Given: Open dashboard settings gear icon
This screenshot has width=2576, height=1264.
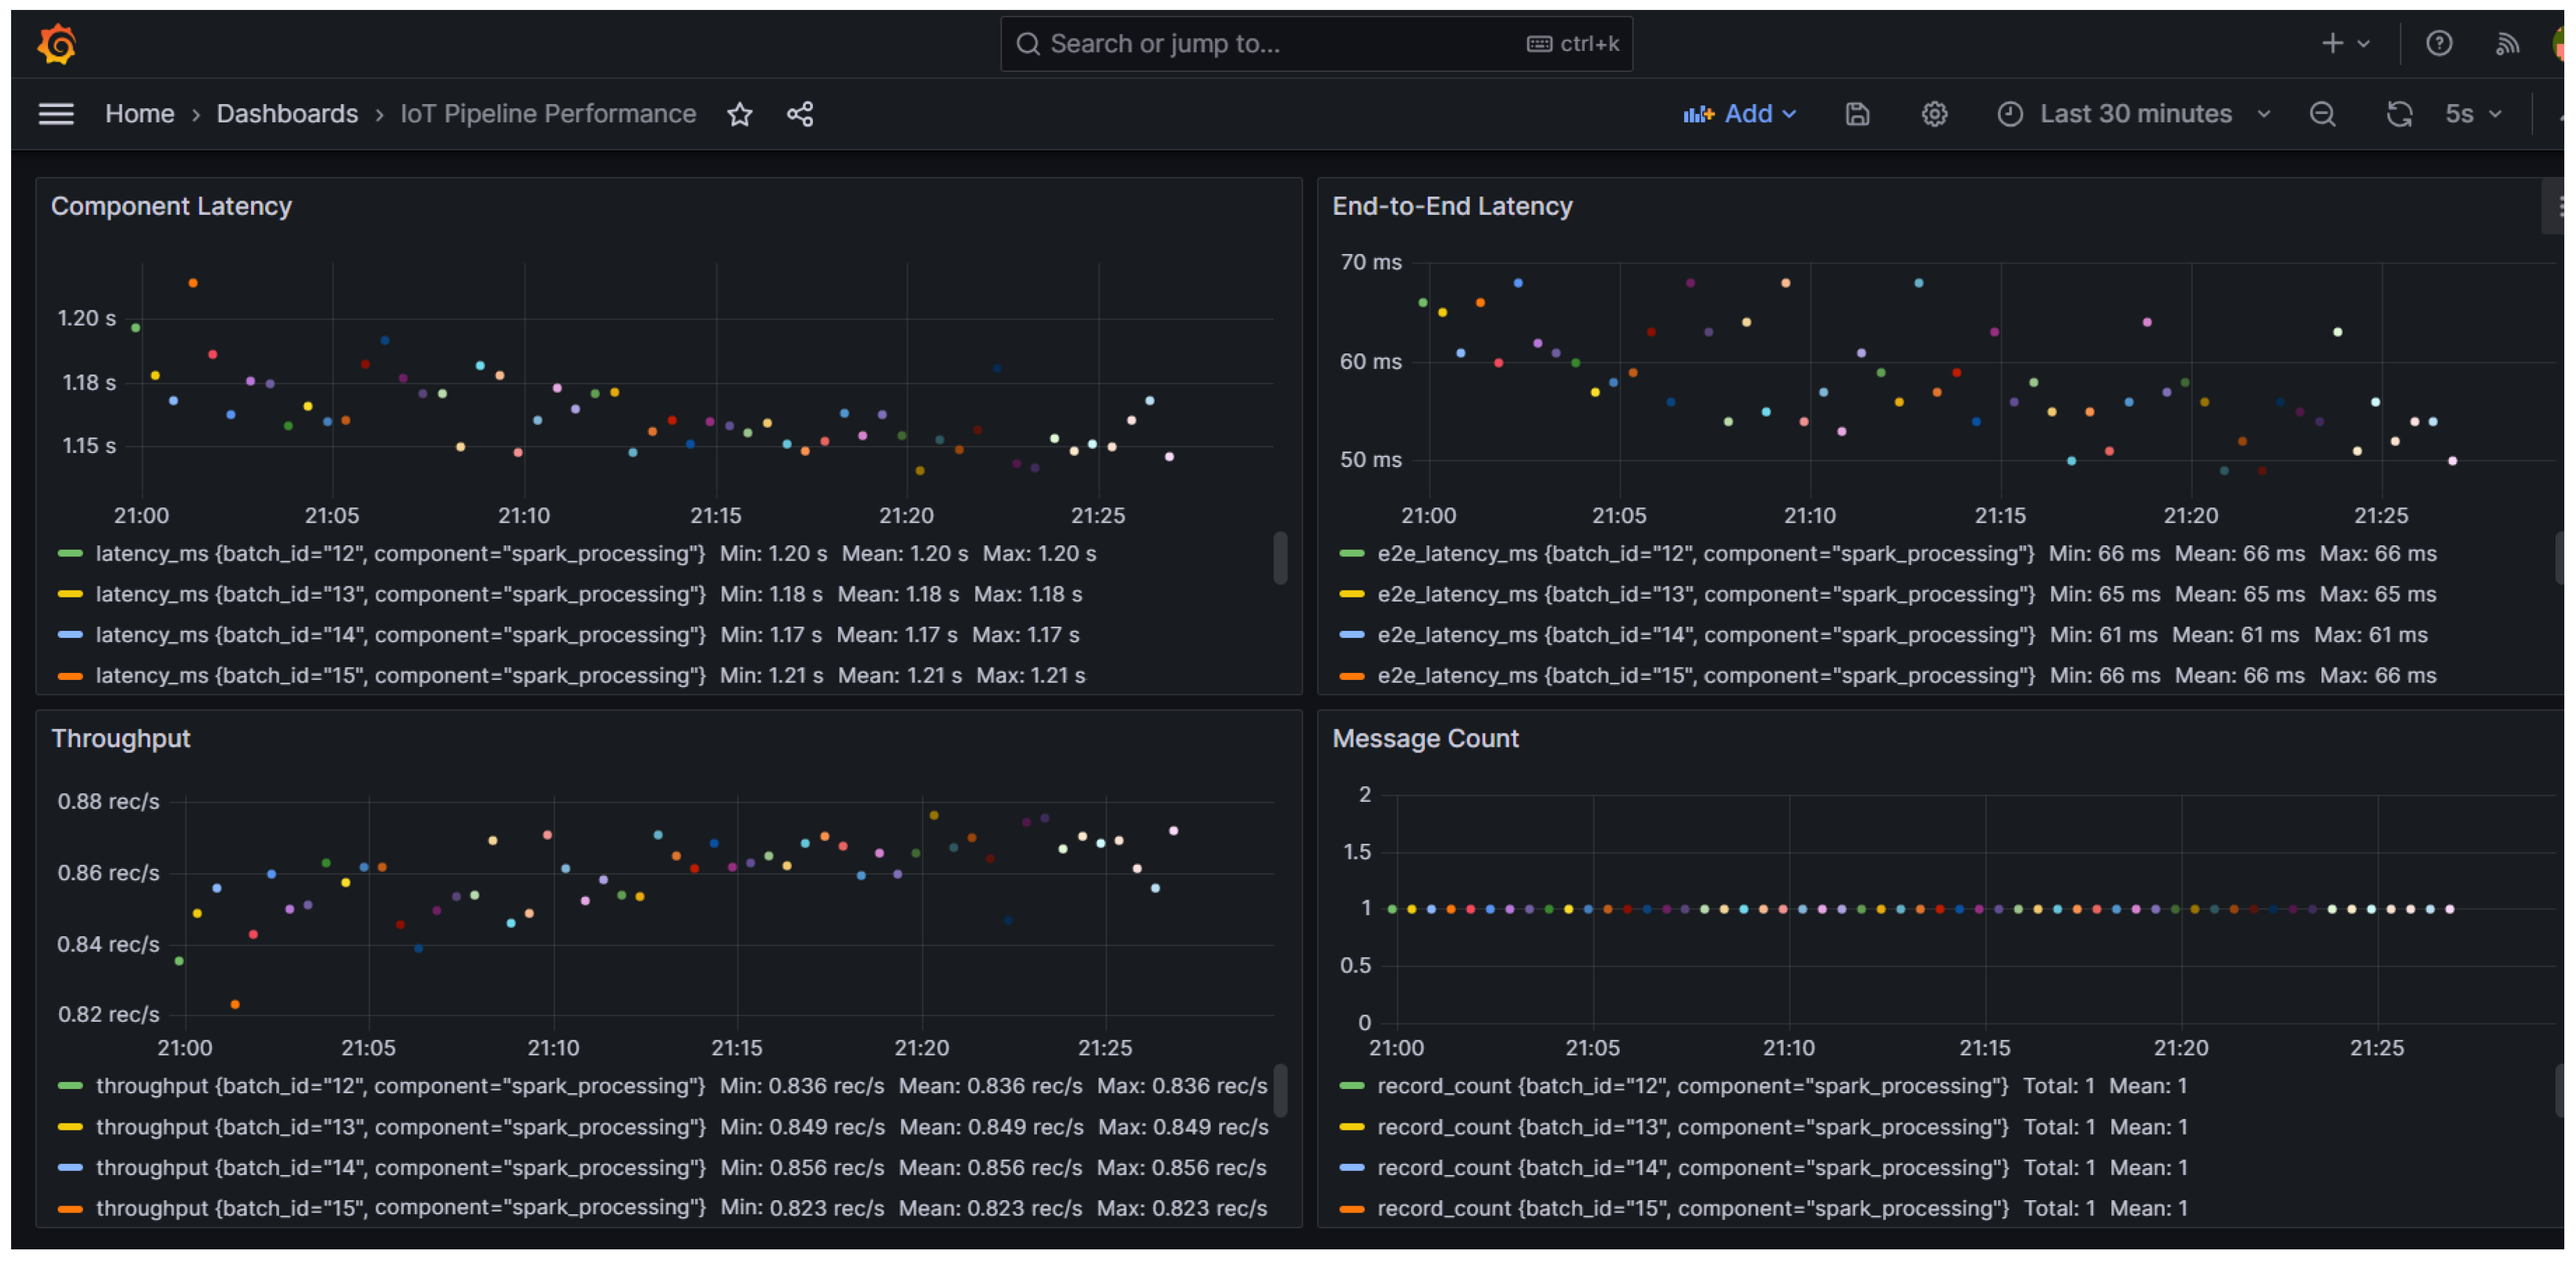Looking at the screenshot, I should pos(1934,115).
